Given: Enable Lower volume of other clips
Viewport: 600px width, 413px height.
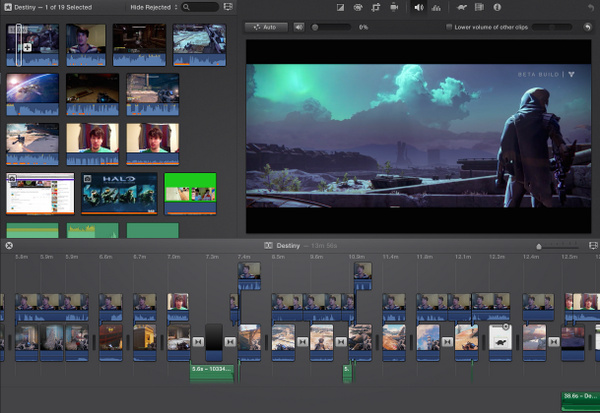Looking at the screenshot, I should (449, 27).
